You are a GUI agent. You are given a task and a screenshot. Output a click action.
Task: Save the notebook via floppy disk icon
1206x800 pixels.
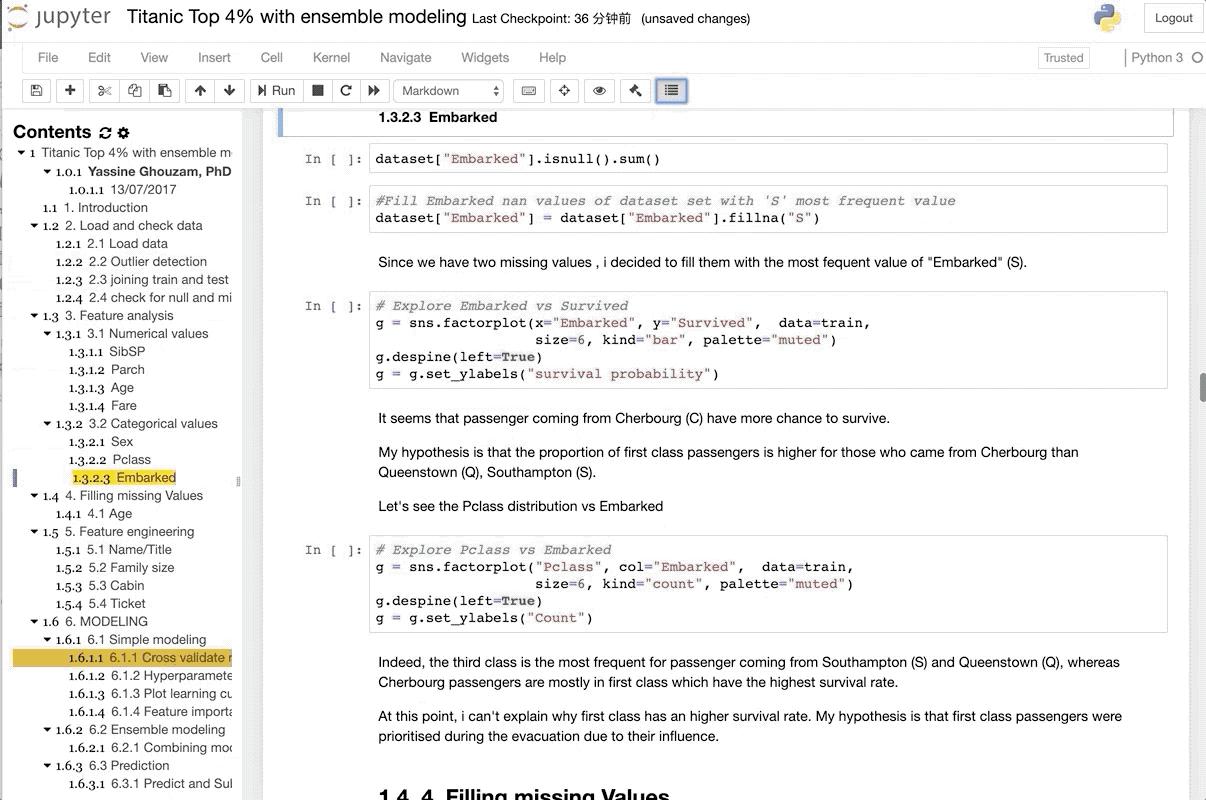click(x=35, y=90)
